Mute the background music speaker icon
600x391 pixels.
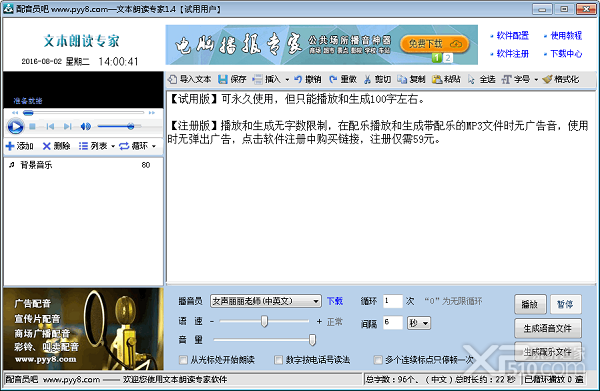[86, 126]
